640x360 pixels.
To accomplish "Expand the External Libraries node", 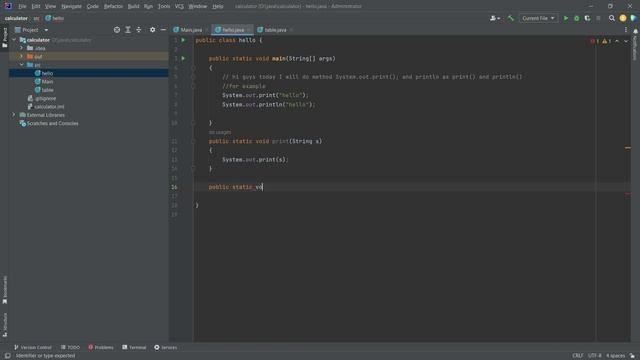I will pyautogui.click(x=14, y=115).
